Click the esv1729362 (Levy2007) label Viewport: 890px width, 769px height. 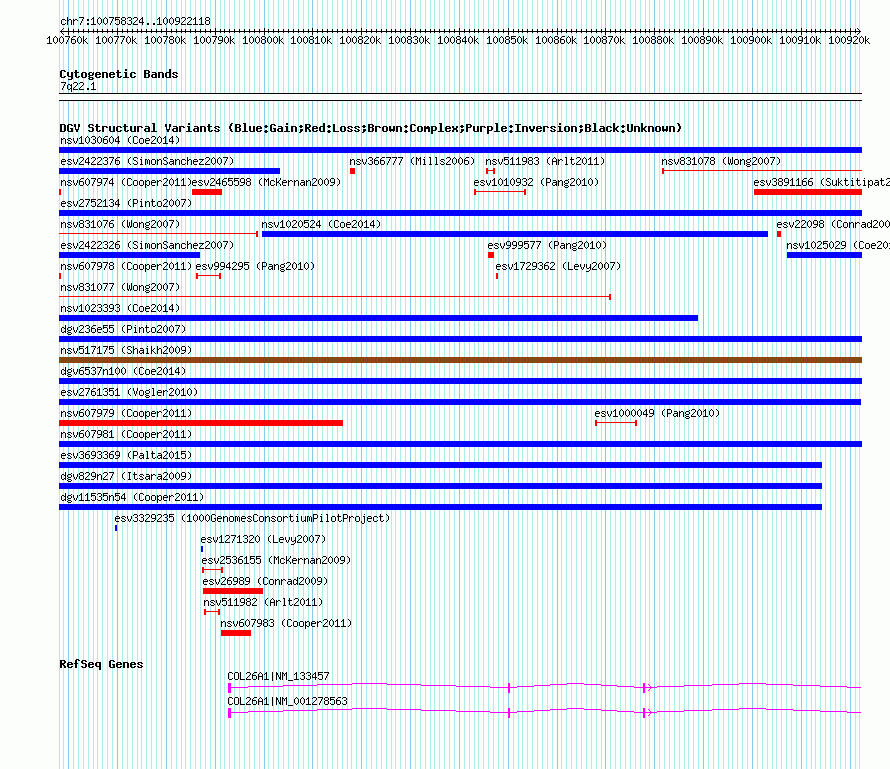(x=558, y=266)
